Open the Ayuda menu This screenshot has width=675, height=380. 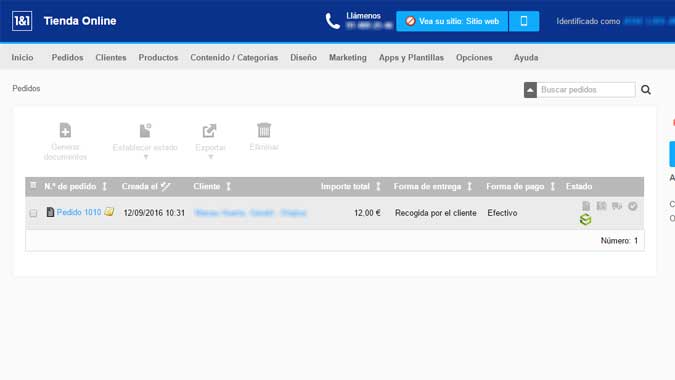pos(526,58)
